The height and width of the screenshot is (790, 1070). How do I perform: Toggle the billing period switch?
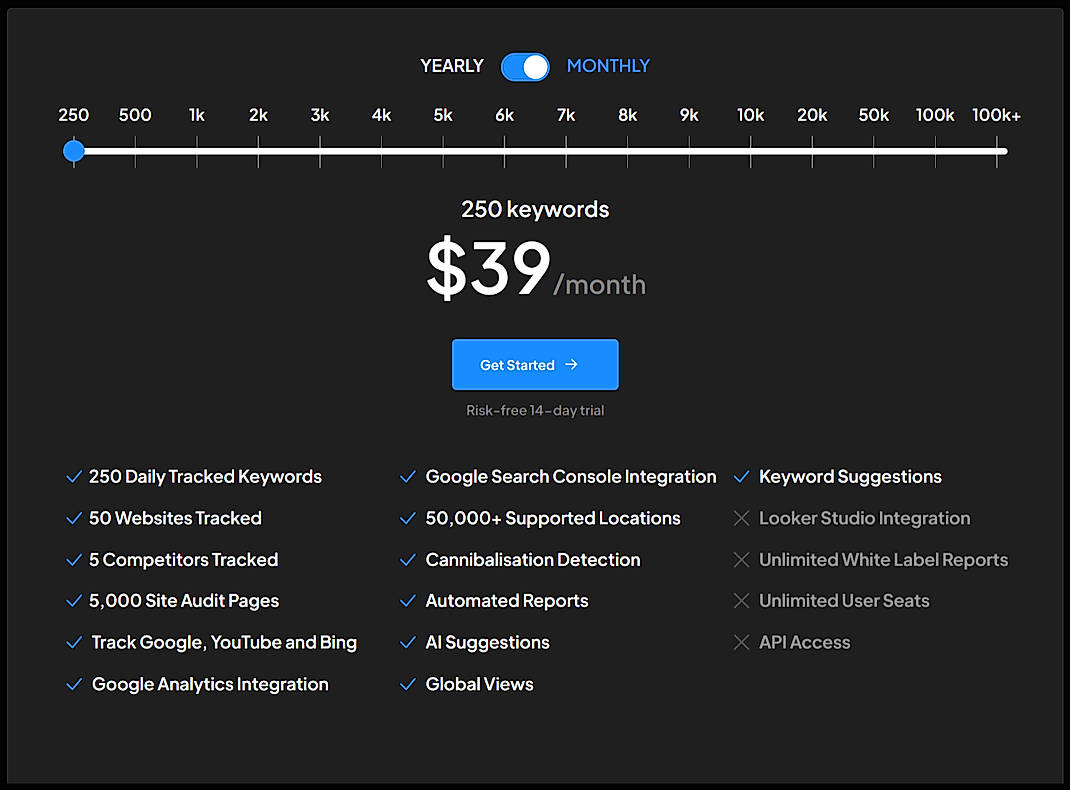525,66
